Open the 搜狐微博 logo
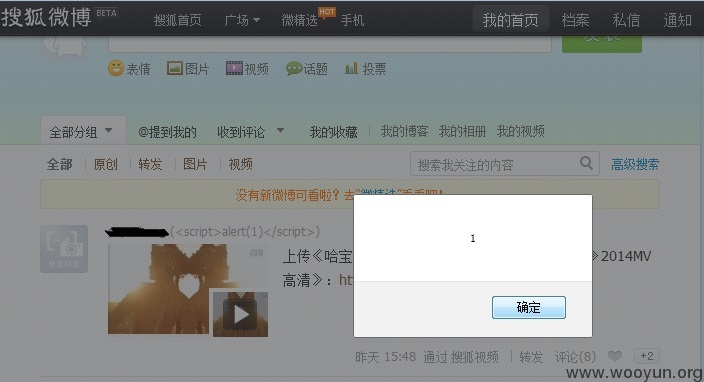The height and width of the screenshot is (382, 704). (46, 17)
